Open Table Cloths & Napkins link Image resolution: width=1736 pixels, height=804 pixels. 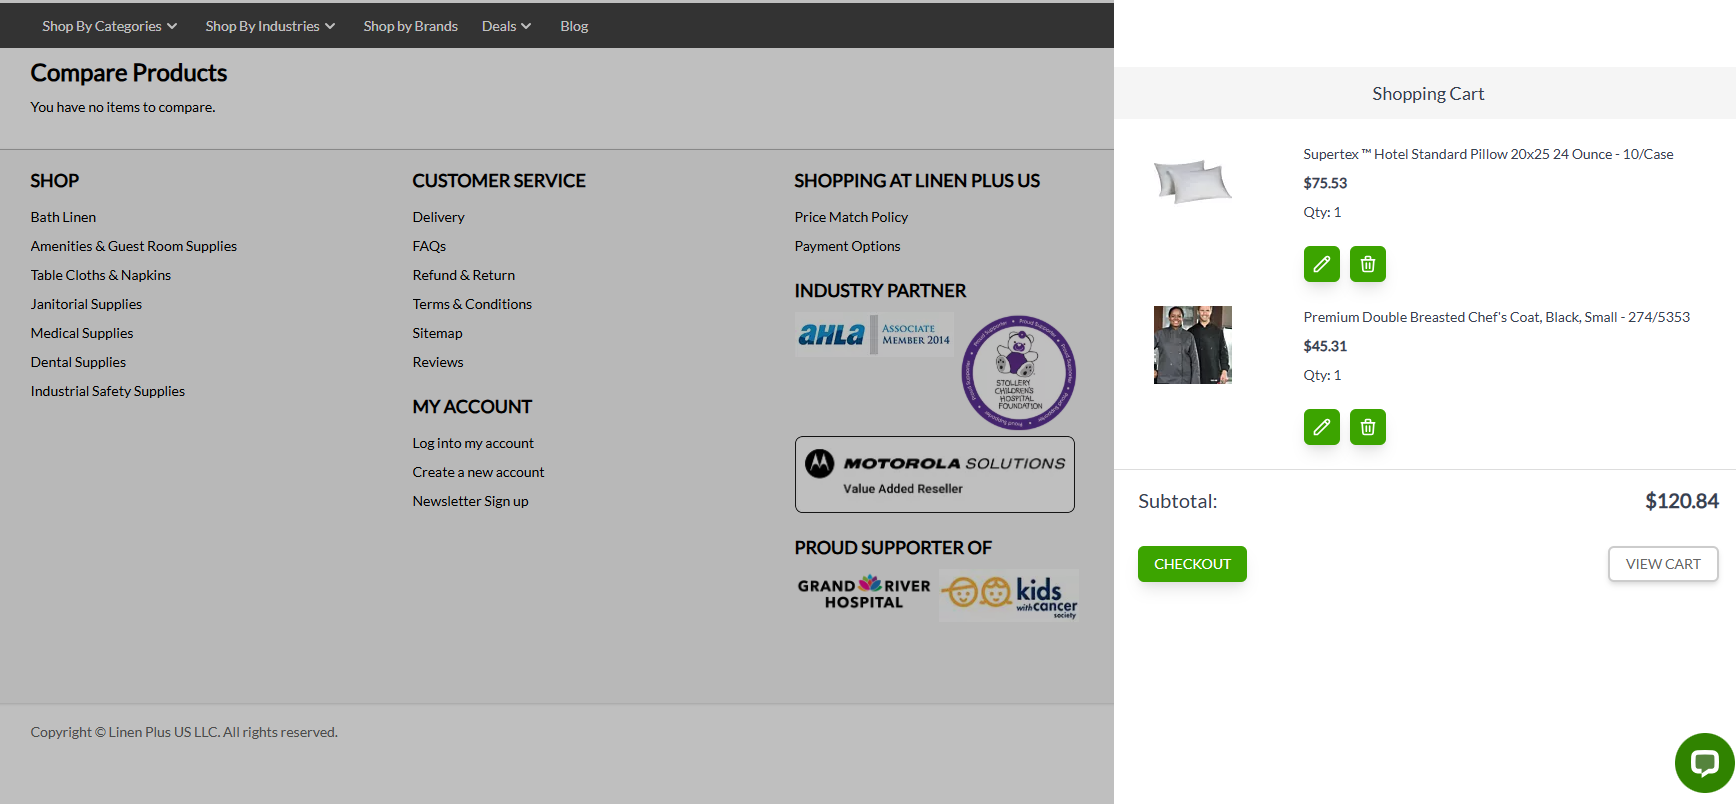100,275
